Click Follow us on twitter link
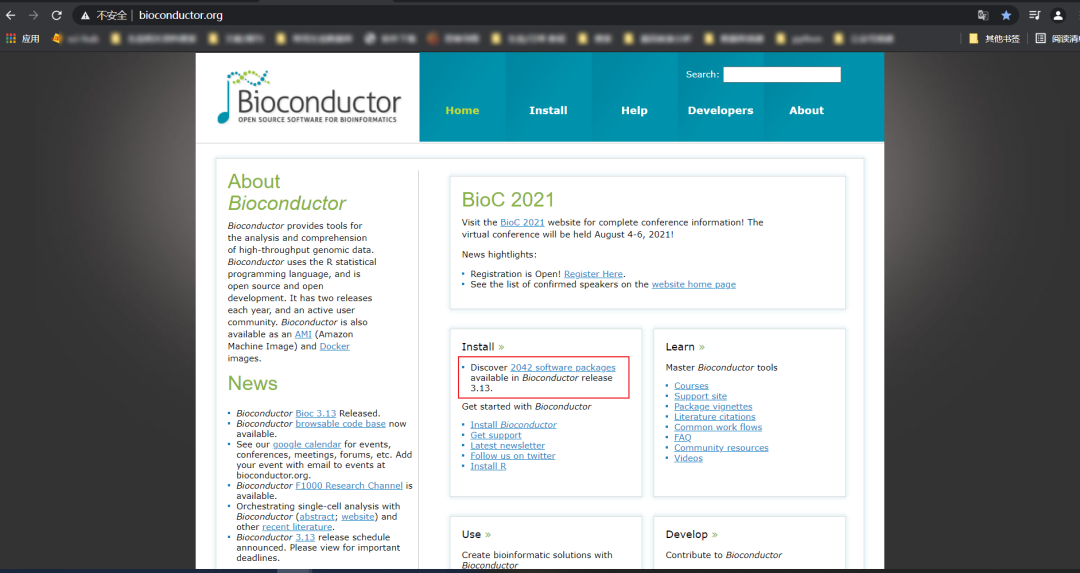1080x573 pixels. click(512, 456)
